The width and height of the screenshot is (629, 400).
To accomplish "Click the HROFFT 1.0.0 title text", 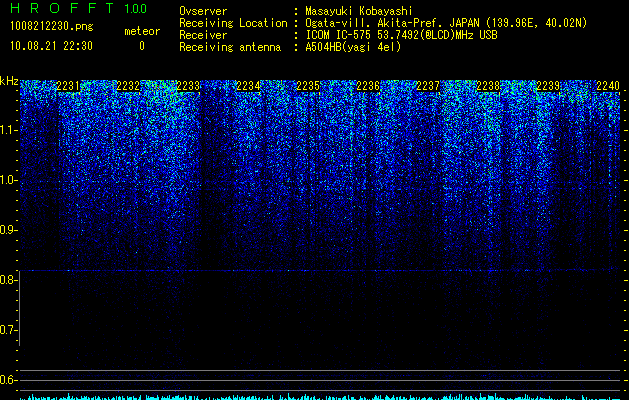I will (79, 8).
